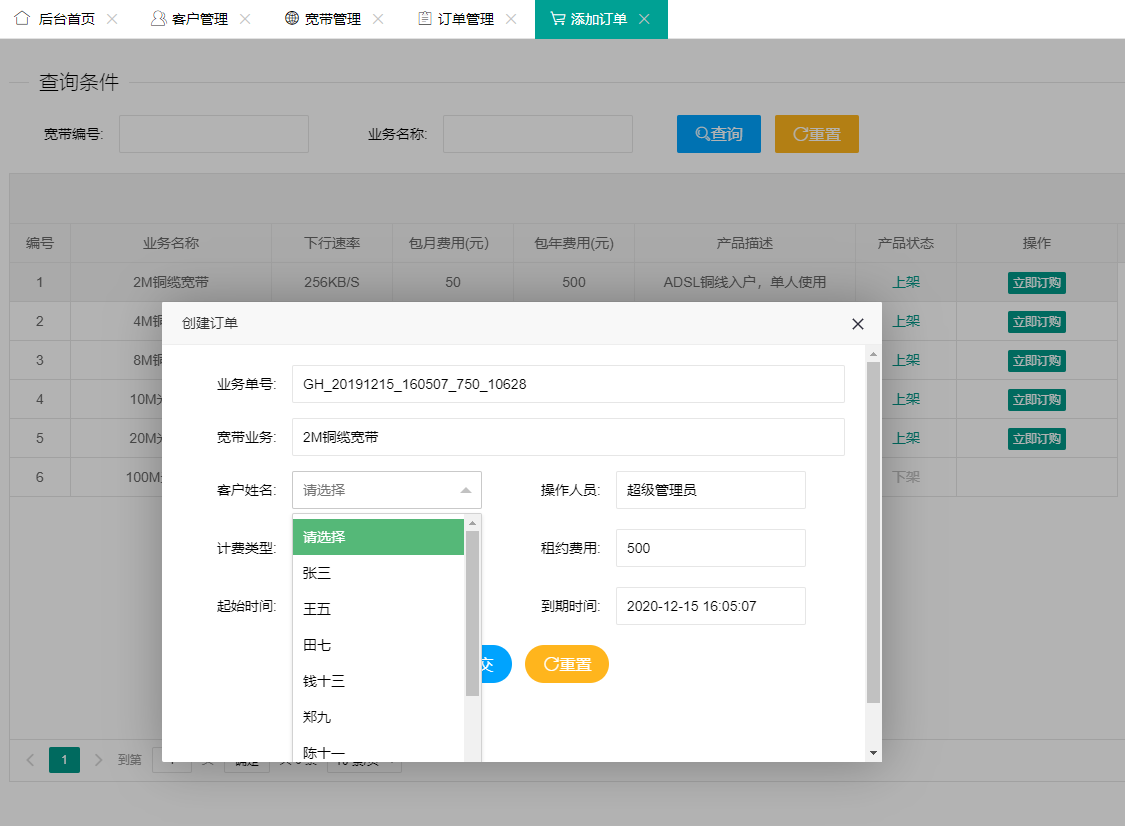Close the 宽带管理 tab with its X
1125x826 pixels.
pyautogui.click(x=378, y=19)
